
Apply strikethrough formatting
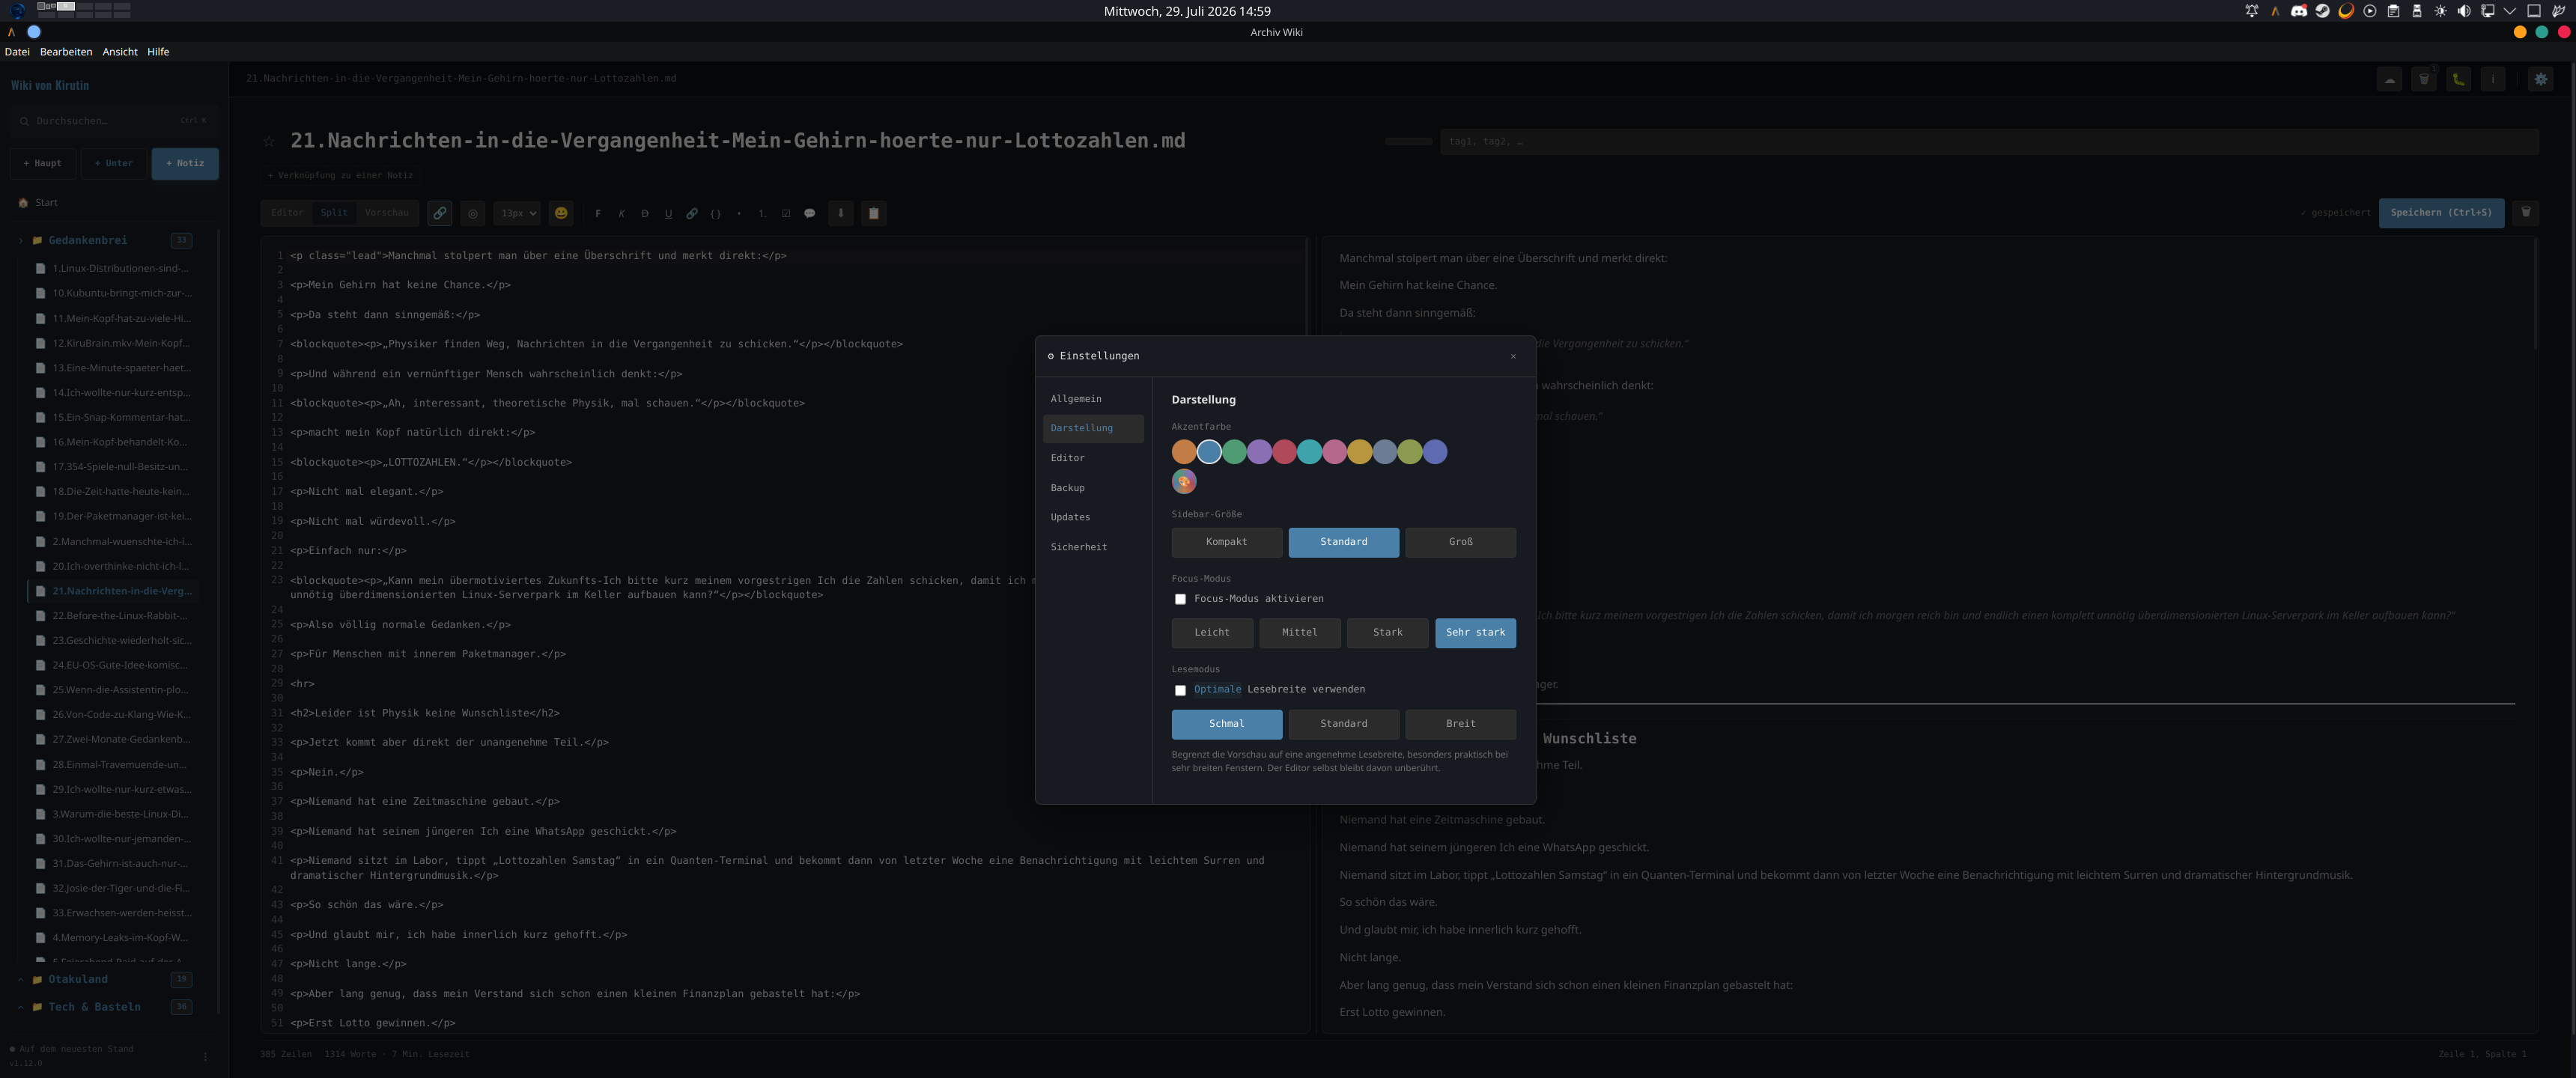pos(645,213)
